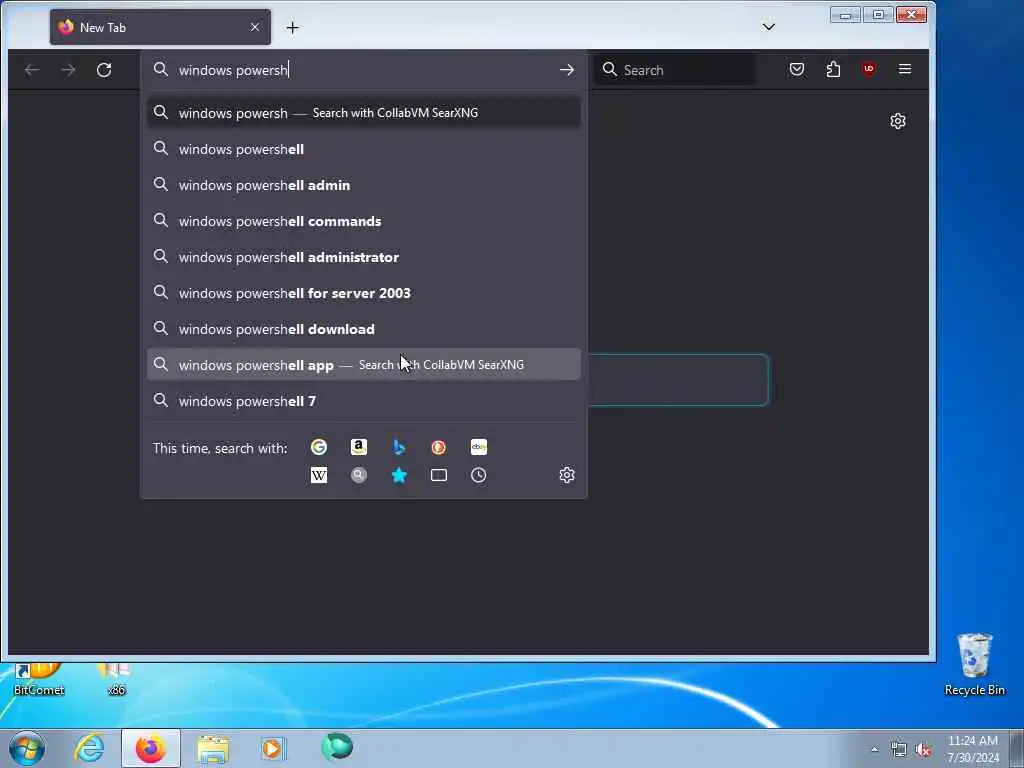Open the network tray icon
The height and width of the screenshot is (768, 1024).
coord(899,750)
